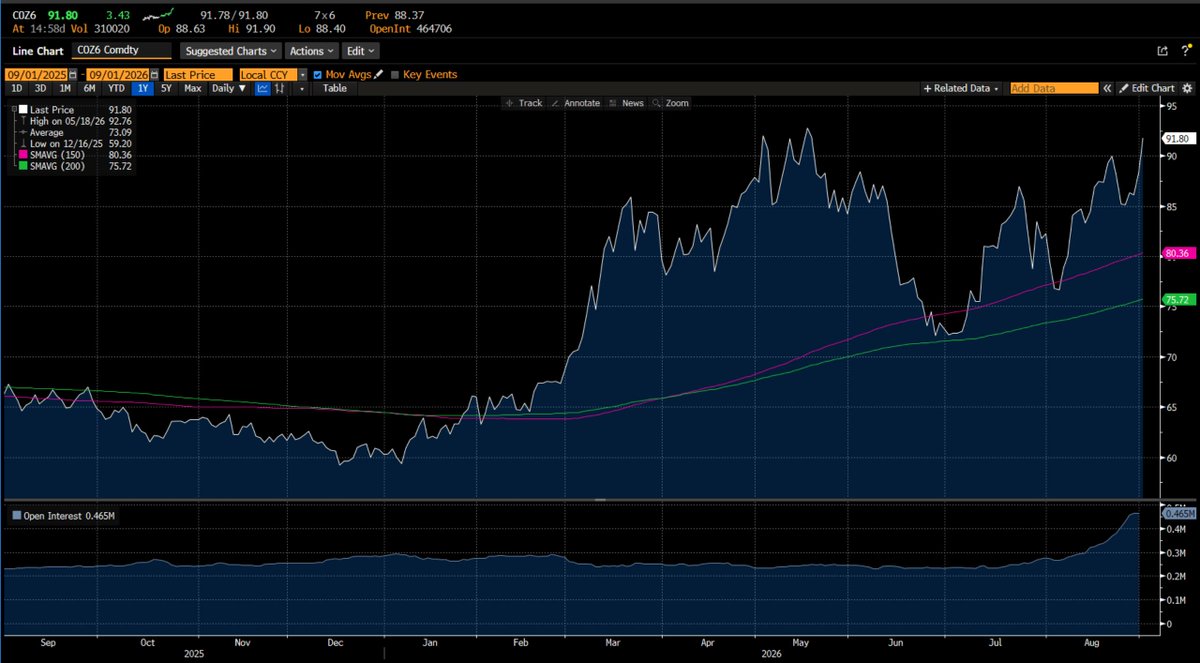Select the 3D time range

(x=40, y=88)
